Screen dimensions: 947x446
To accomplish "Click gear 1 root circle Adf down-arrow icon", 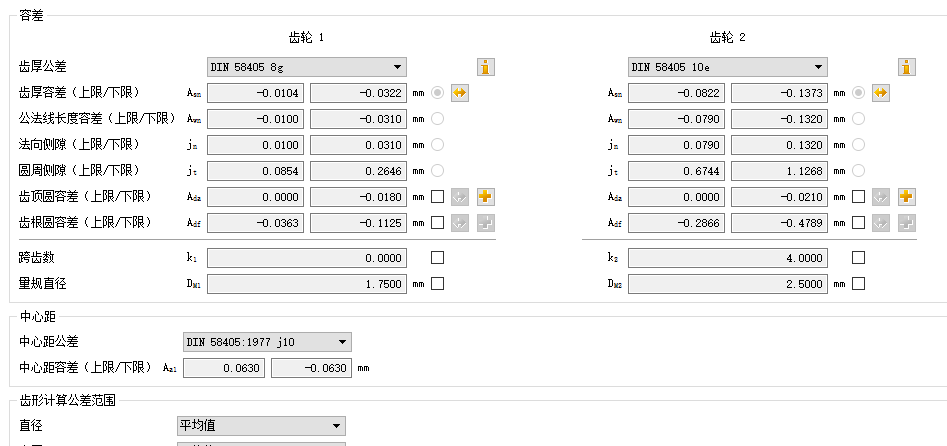I will (x=460, y=223).
